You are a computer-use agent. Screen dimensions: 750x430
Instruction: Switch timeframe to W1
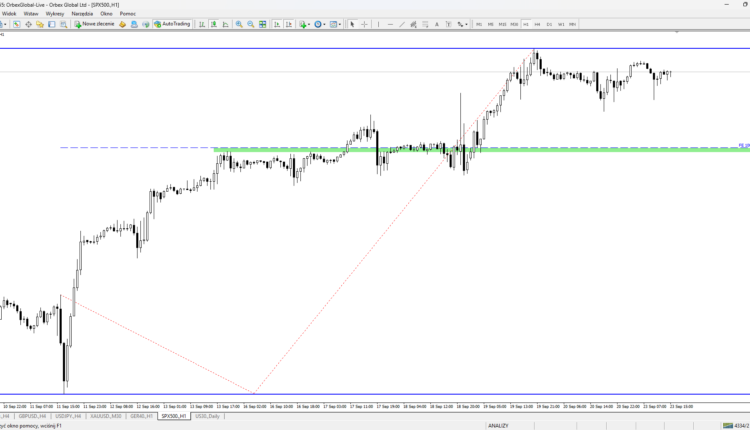point(561,24)
